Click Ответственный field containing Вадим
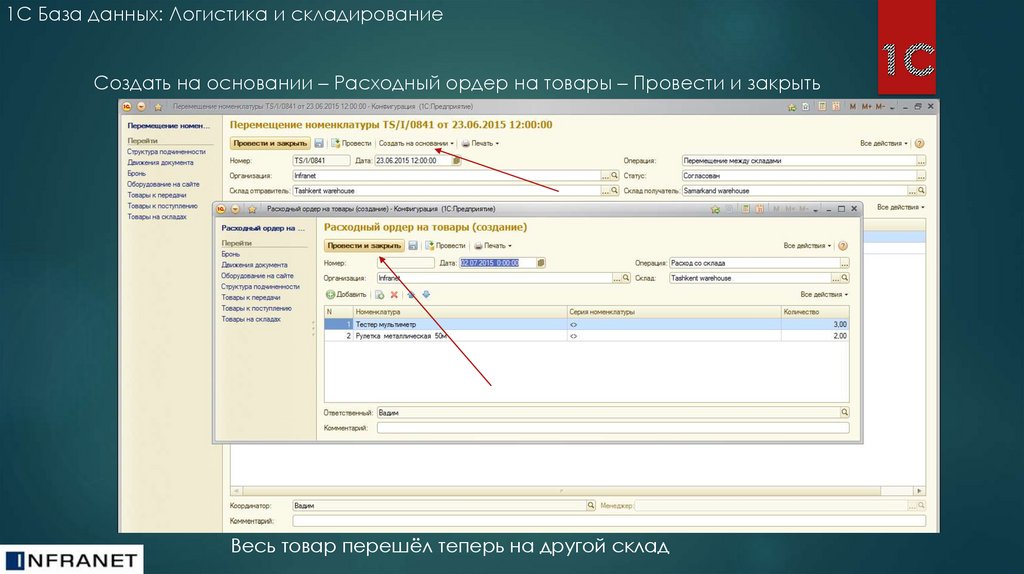The height and width of the screenshot is (574, 1024). click(608, 412)
